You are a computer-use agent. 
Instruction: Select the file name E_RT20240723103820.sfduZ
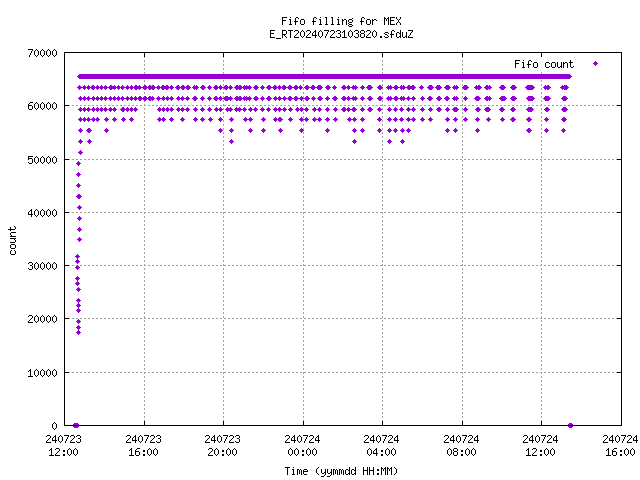(341, 34)
